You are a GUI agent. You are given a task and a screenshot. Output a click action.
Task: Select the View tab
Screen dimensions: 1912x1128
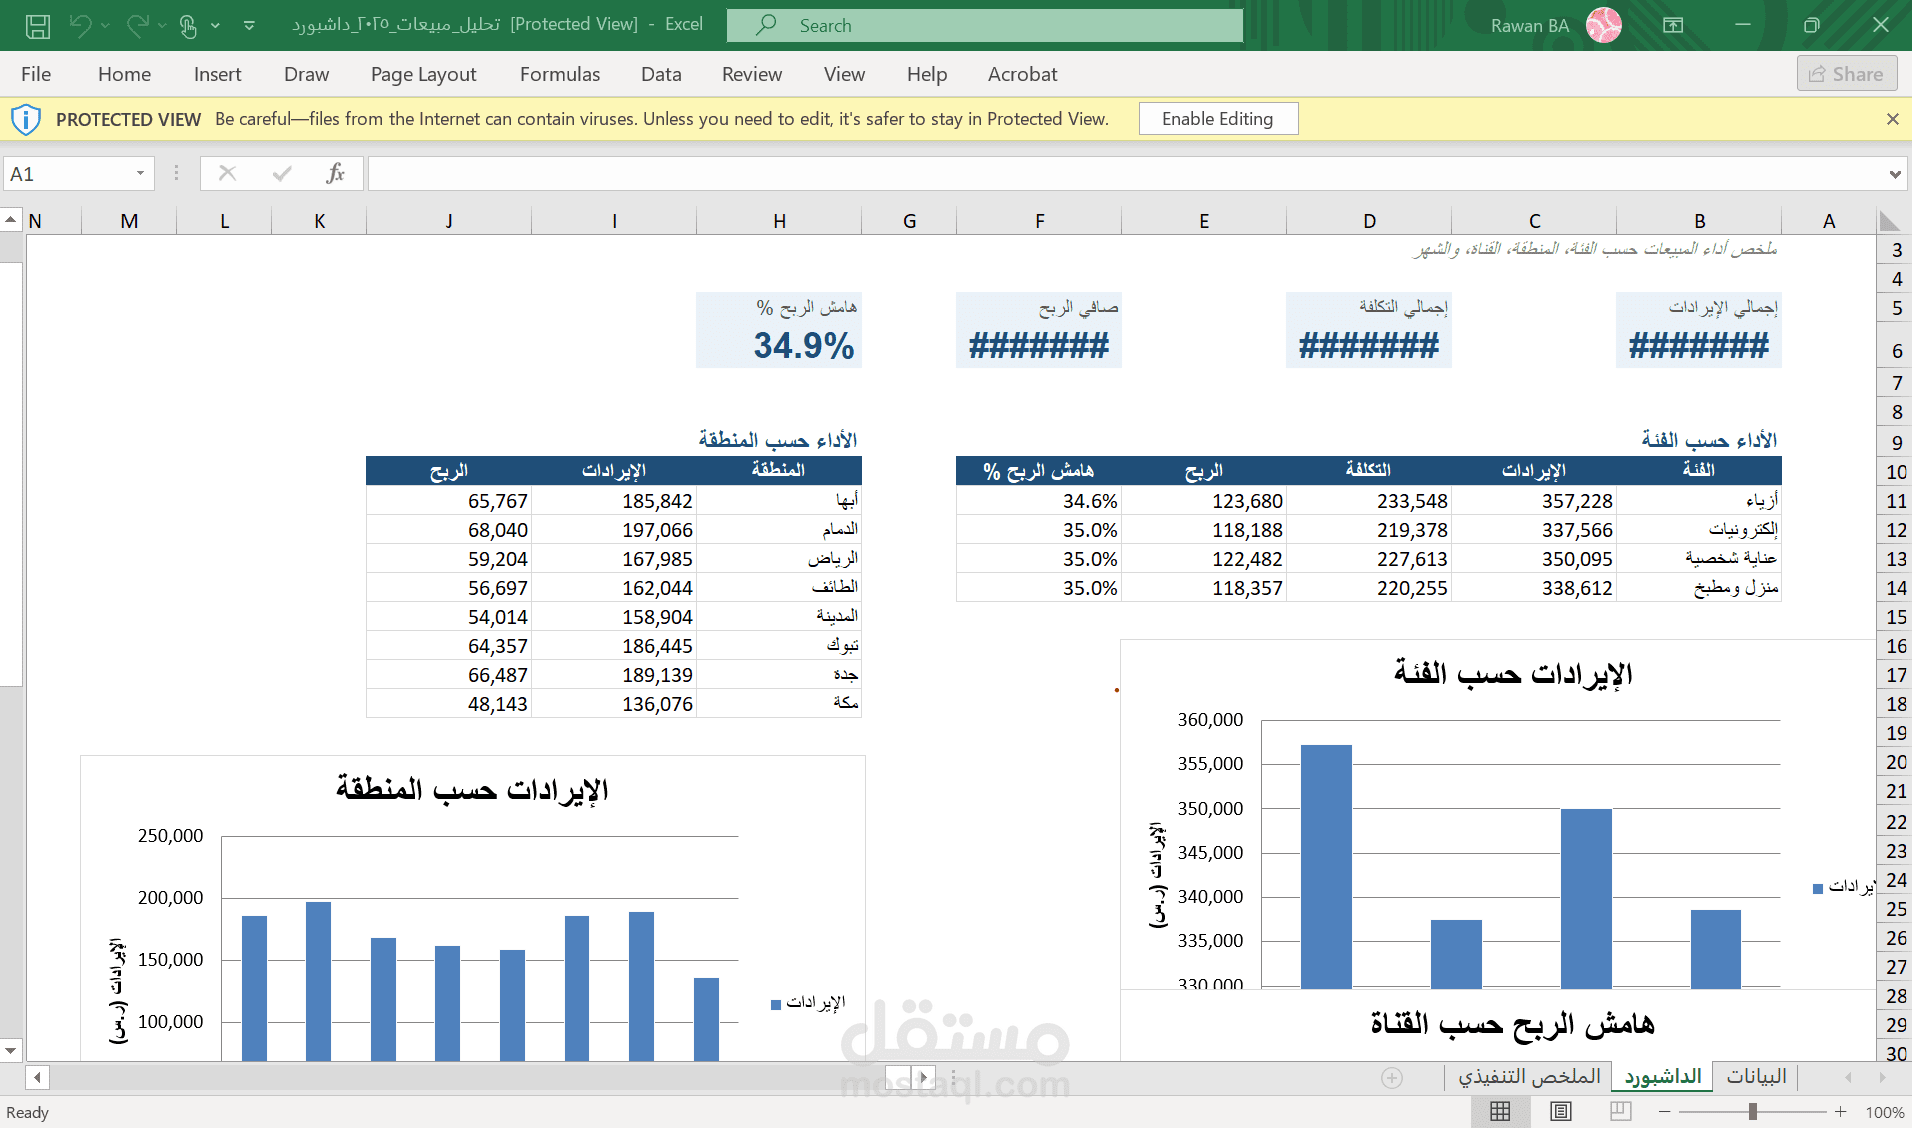(844, 74)
